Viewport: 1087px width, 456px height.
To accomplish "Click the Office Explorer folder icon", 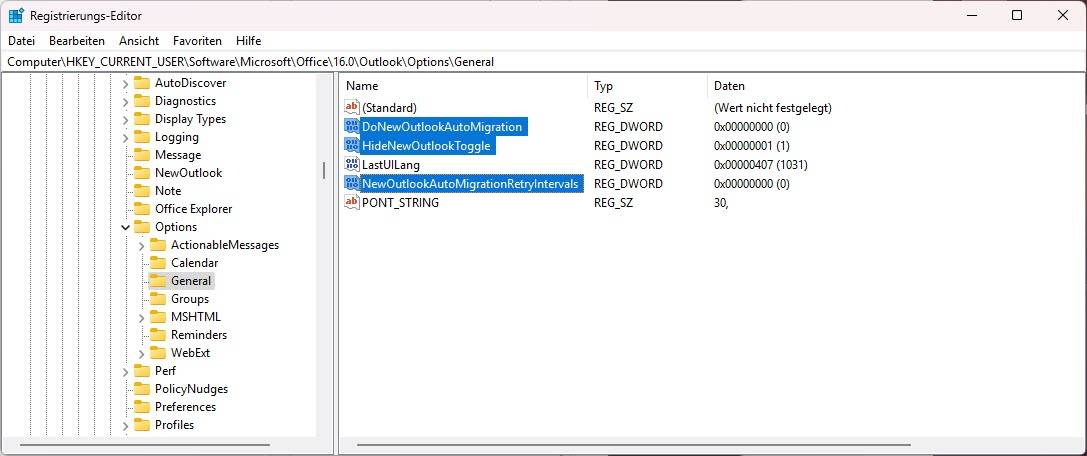I will [x=141, y=209].
